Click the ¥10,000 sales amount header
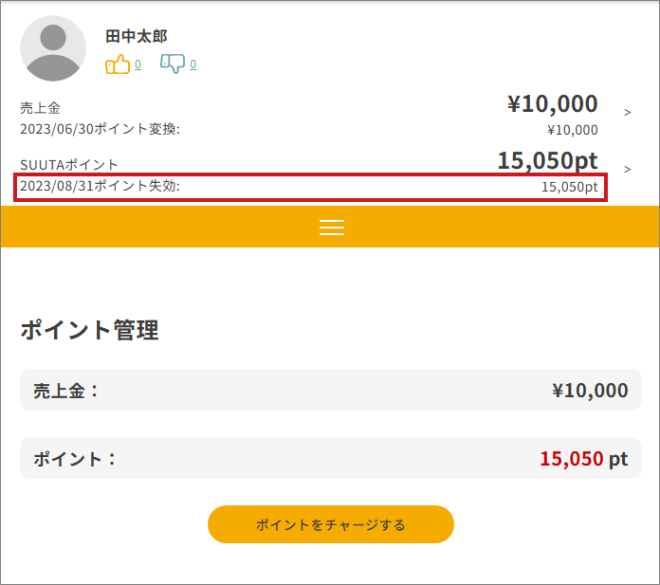This screenshot has width=660, height=585. coord(552,104)
